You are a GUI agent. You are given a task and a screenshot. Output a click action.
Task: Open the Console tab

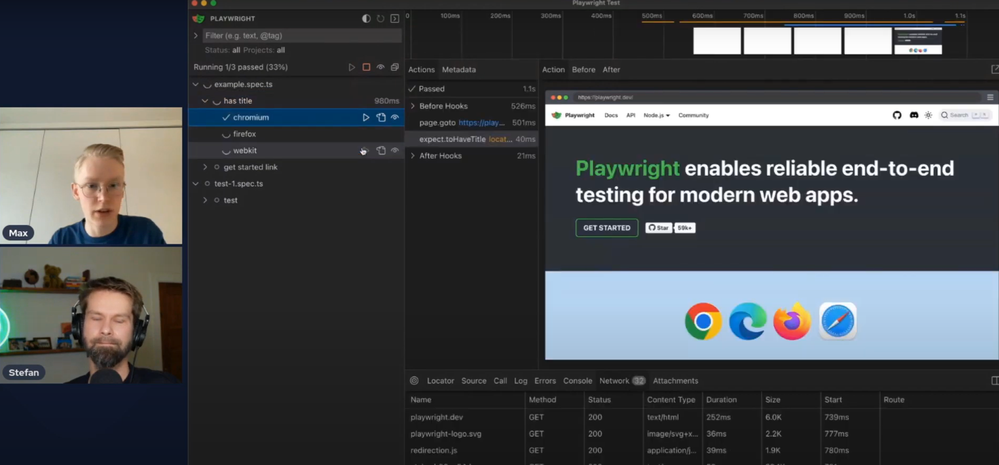(x=578, y=381)
